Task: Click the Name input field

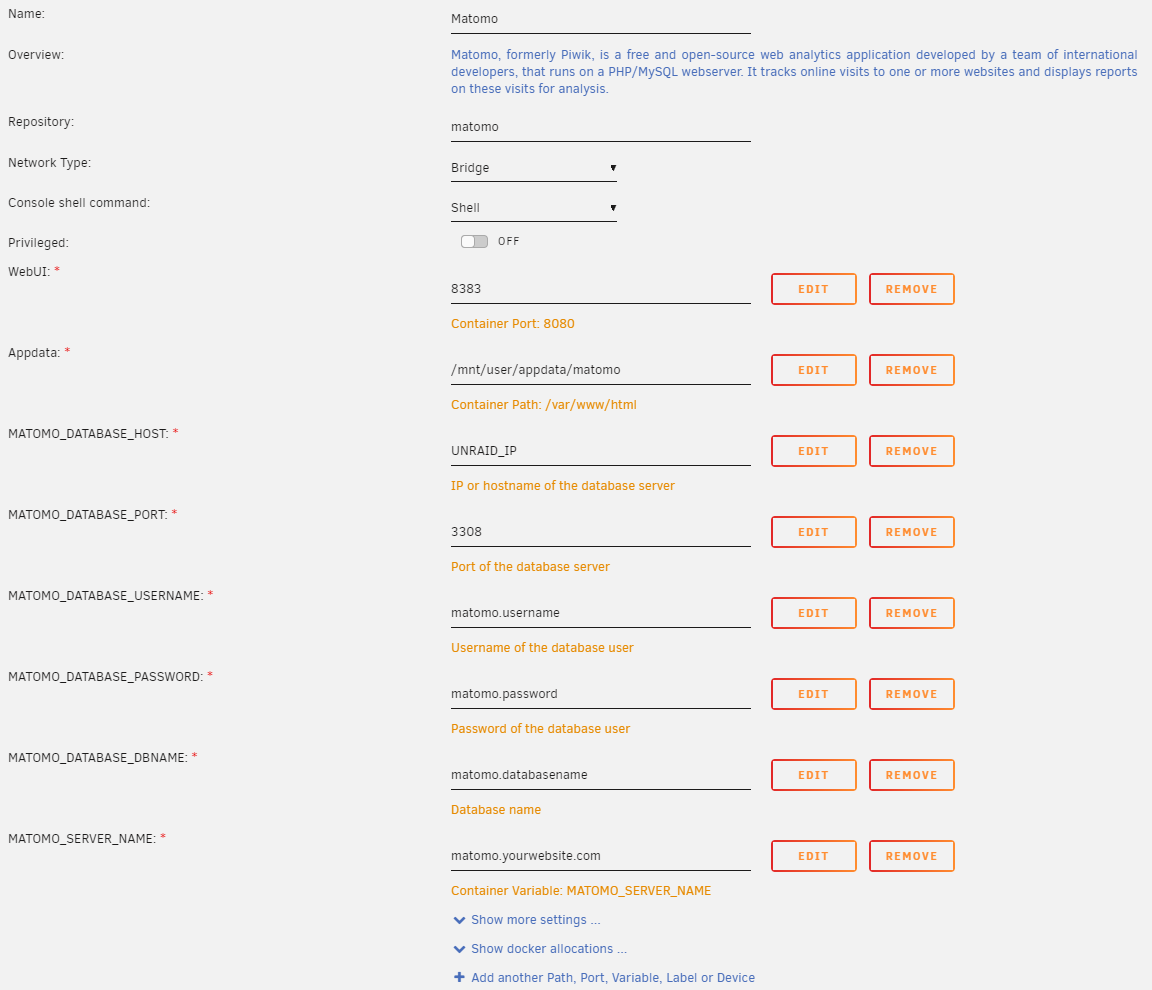Action: (600, 19)
